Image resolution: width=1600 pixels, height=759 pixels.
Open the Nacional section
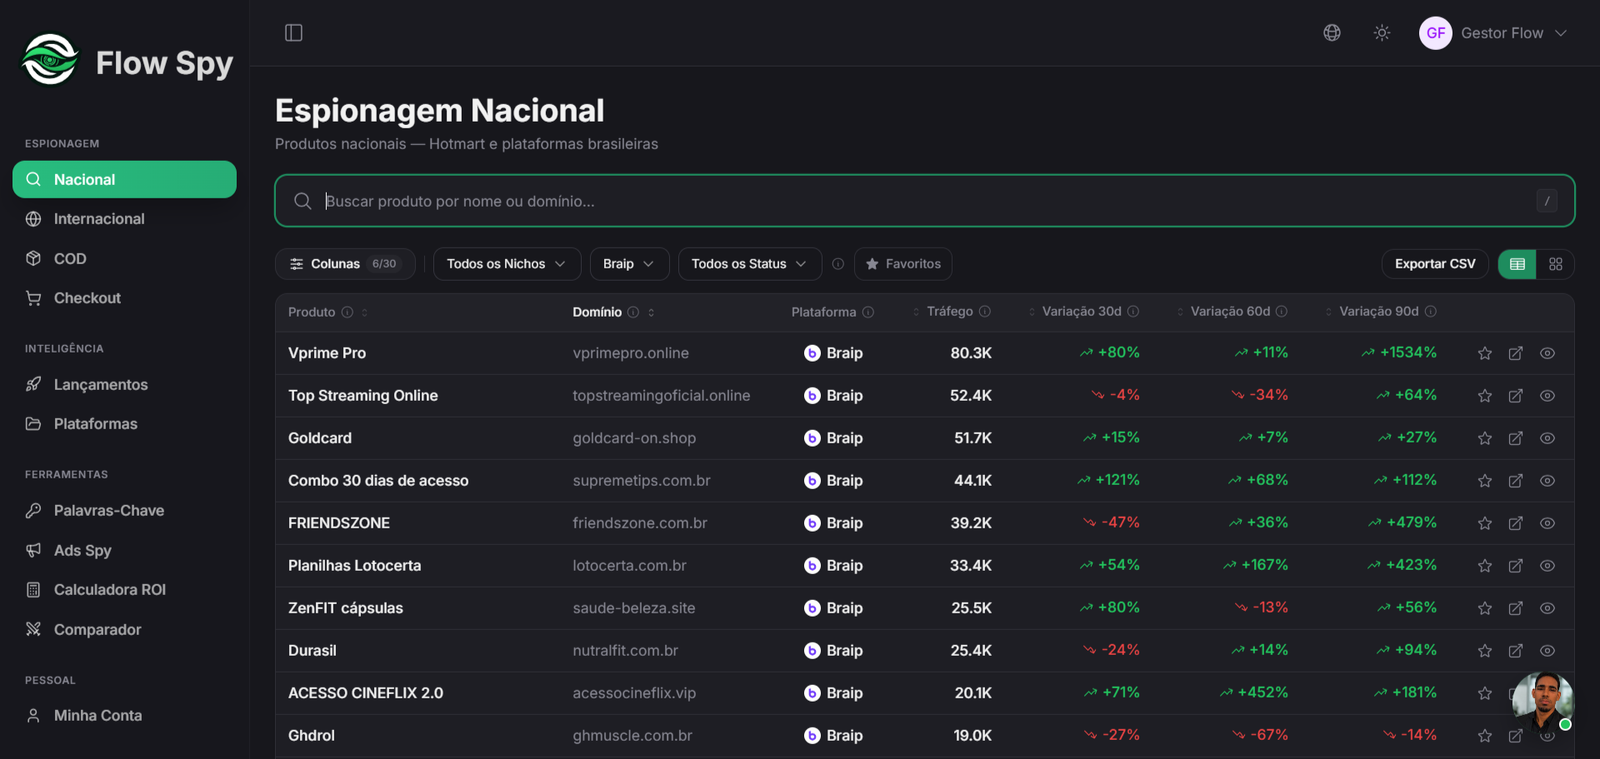pyautogui.click(x=125, y=180)
